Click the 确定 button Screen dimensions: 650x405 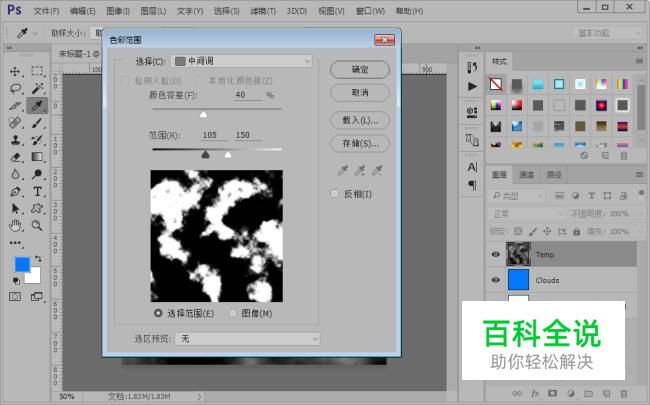click(x=360, y=69)
